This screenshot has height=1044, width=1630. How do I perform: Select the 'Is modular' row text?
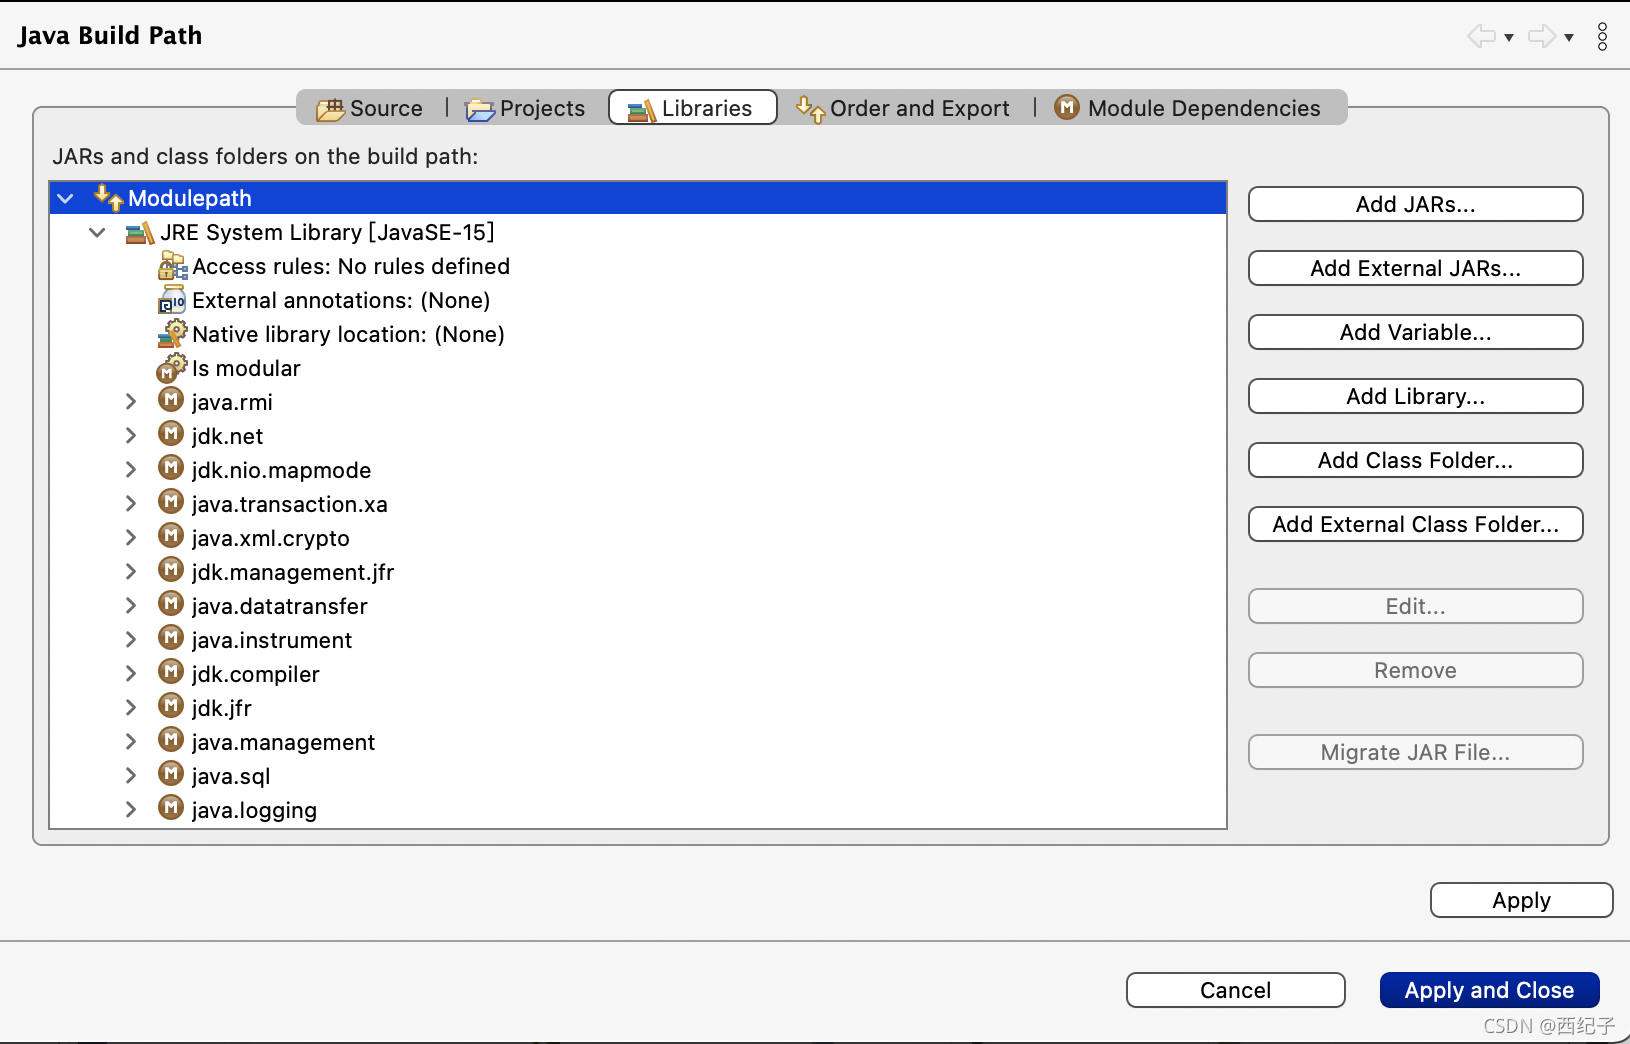tap(246, 368)
